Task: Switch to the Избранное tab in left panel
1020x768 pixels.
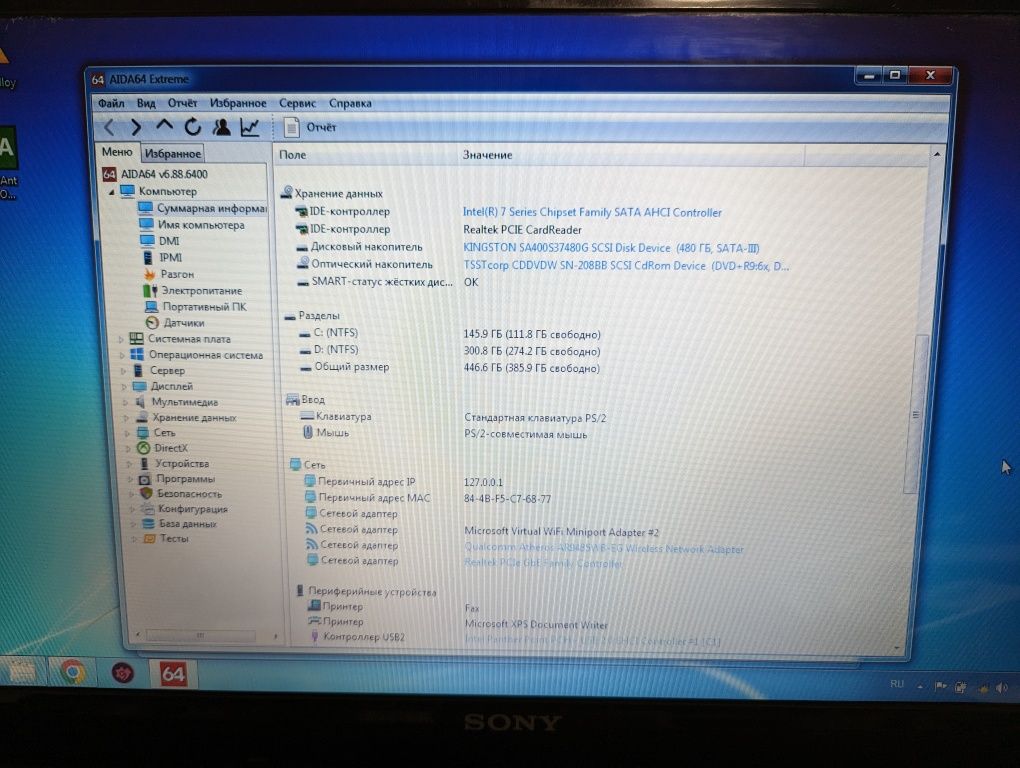Action: (x=172, y=153)
